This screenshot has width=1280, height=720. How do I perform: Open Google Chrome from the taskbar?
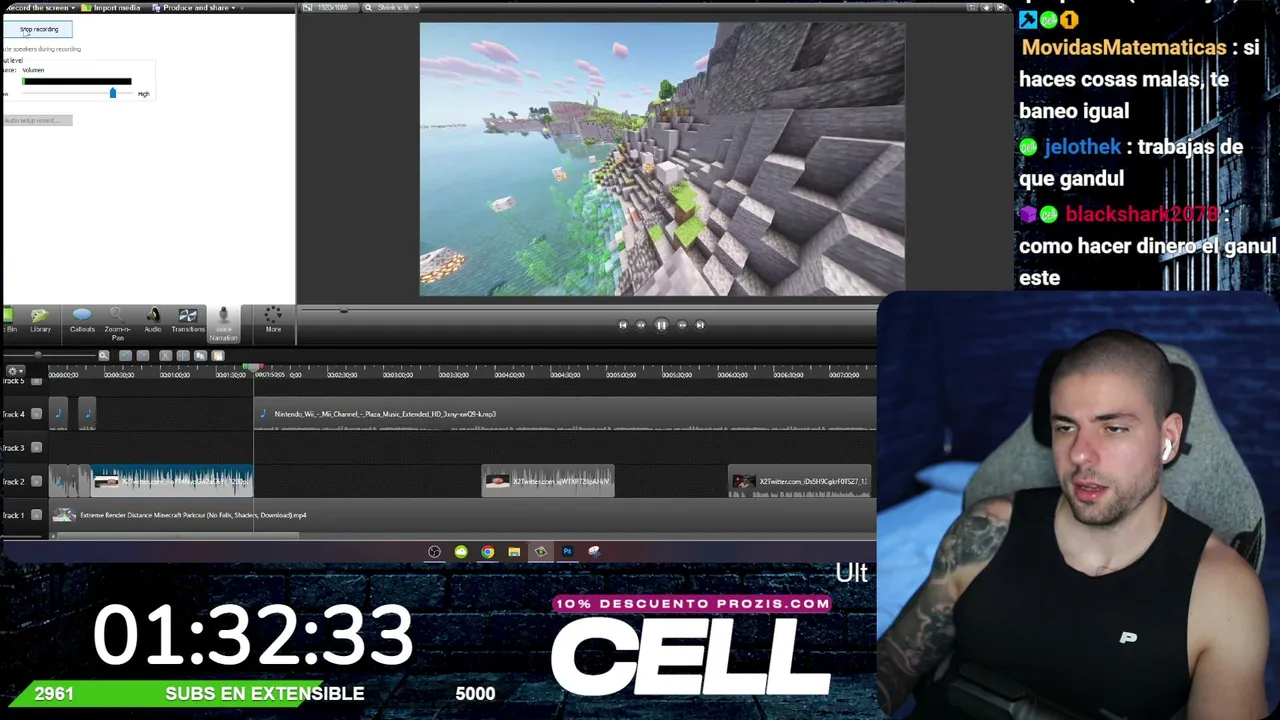tap(487, 552)
